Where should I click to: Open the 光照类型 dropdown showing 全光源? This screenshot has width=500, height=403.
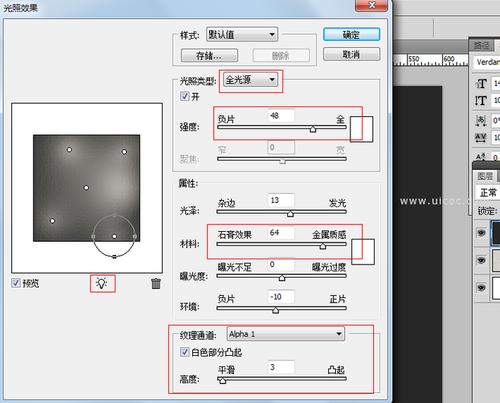(x=250, y=80)
